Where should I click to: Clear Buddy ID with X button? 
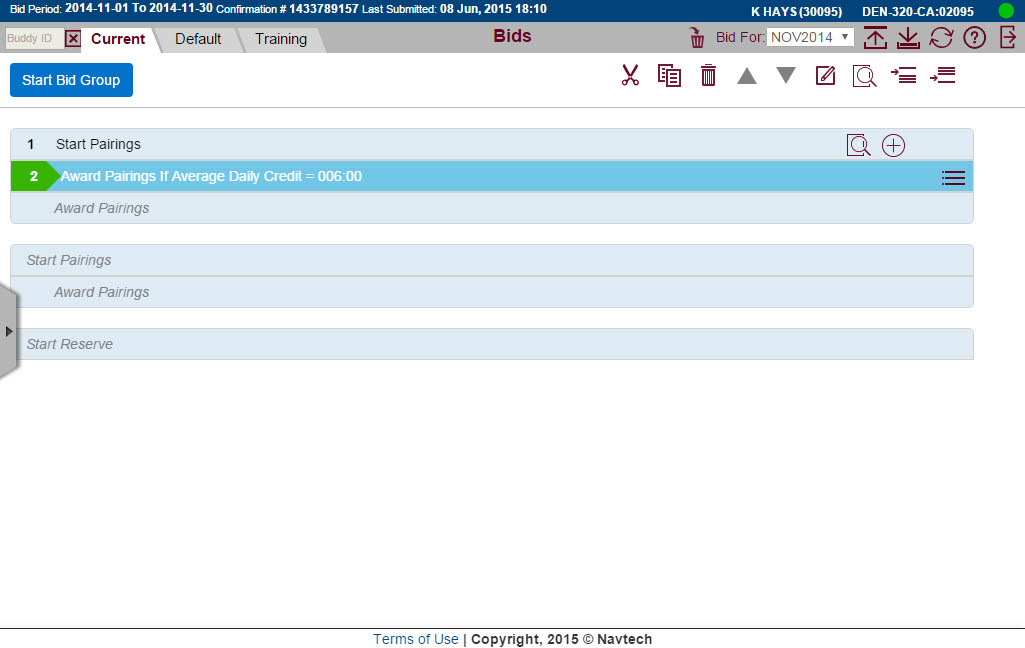click(x=73, y=39)
